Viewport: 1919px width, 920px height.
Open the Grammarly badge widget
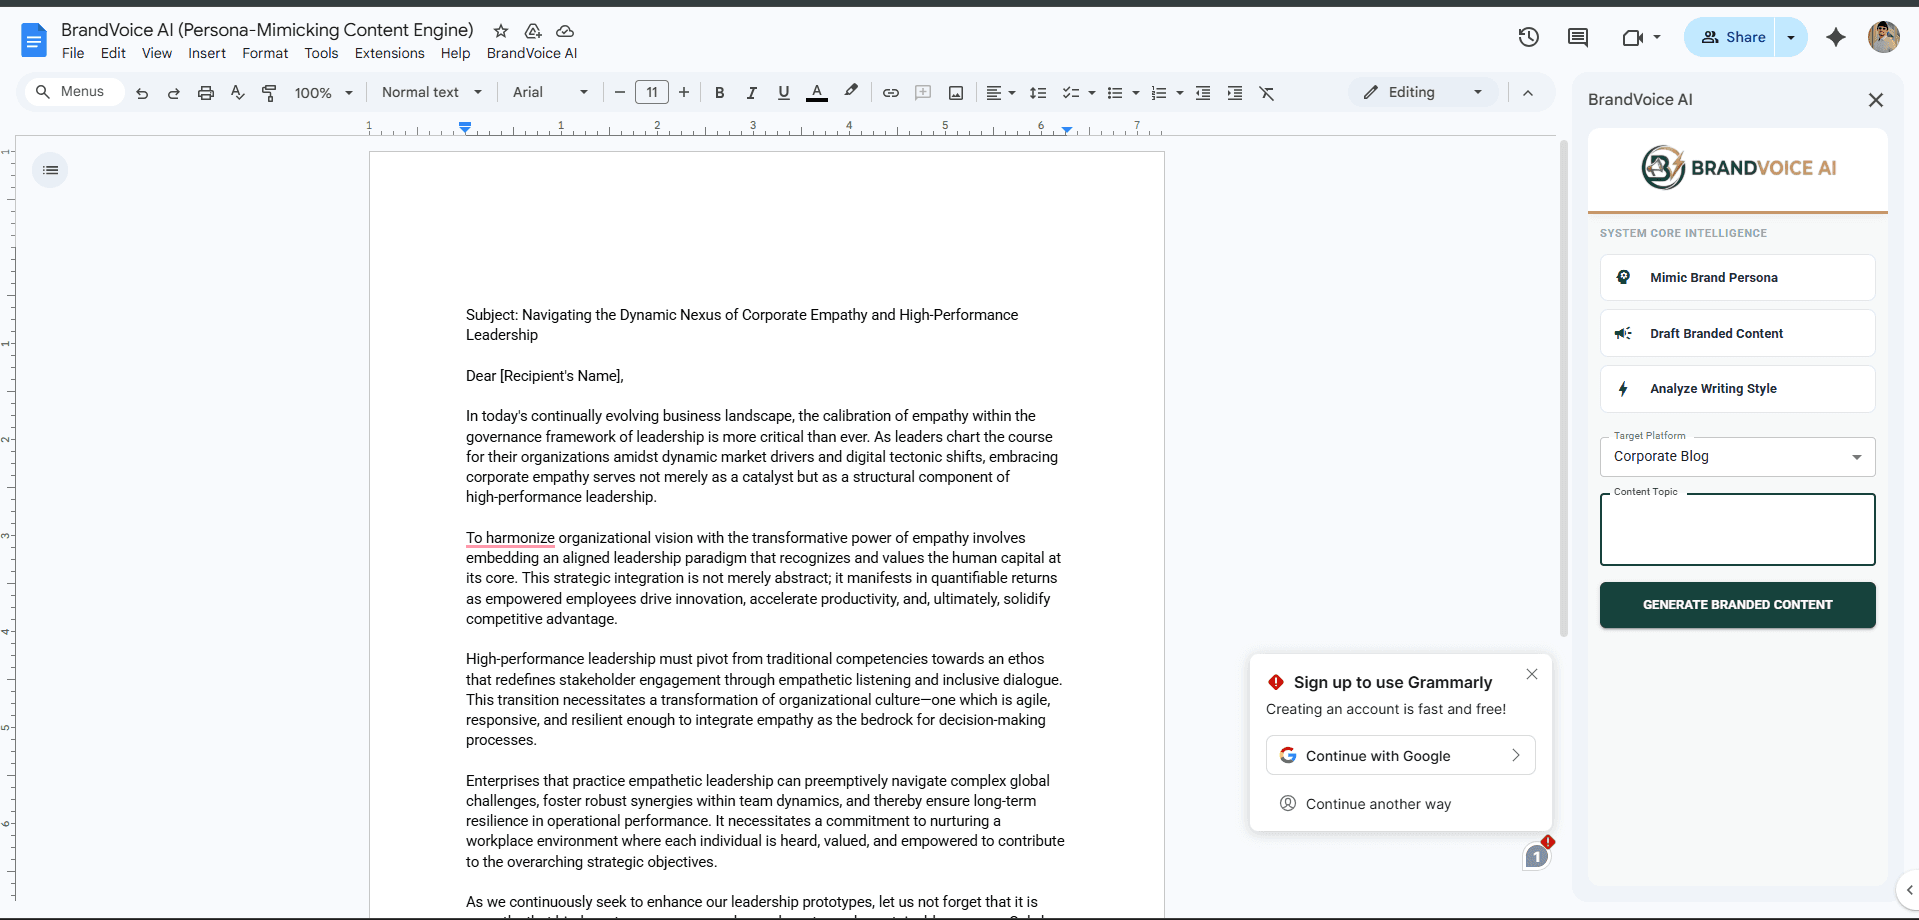[x=1538, y=855]
